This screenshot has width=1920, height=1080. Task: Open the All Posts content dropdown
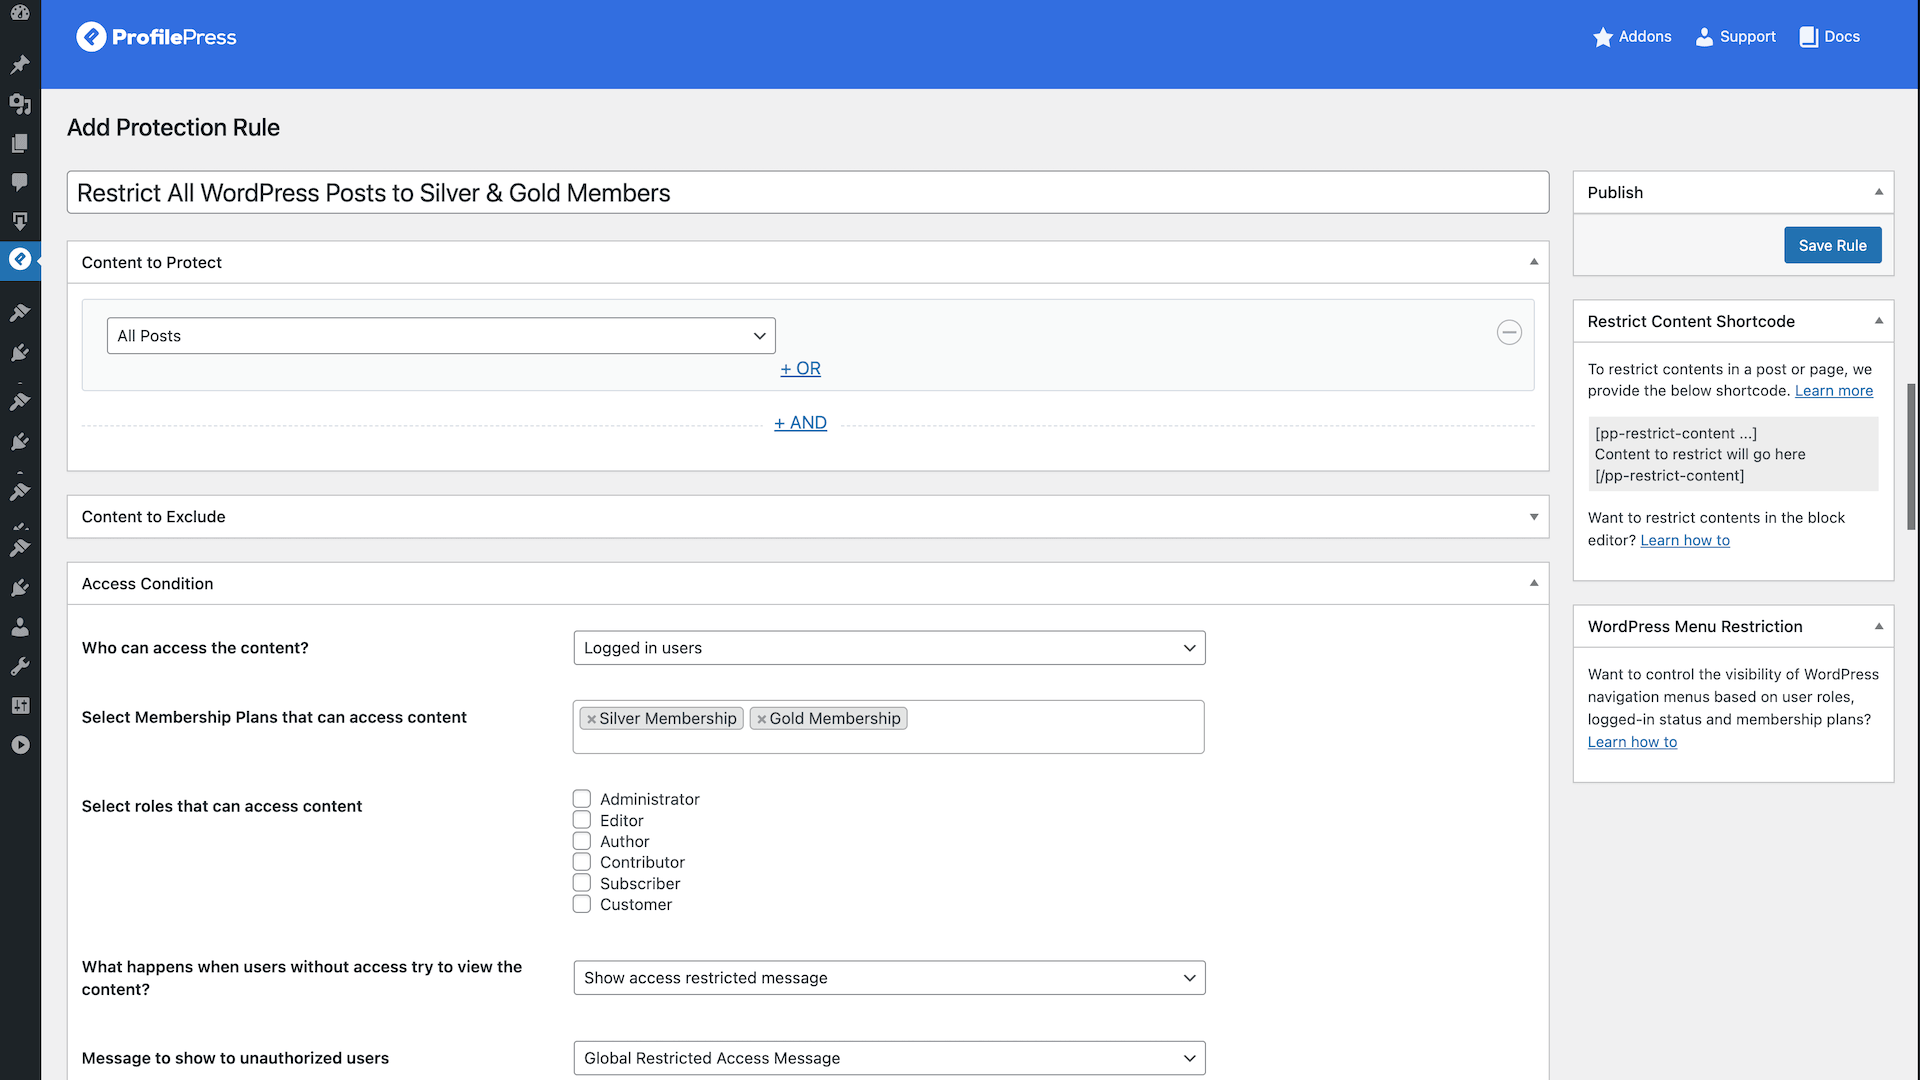pyautogui.click(x=441, y=335)
